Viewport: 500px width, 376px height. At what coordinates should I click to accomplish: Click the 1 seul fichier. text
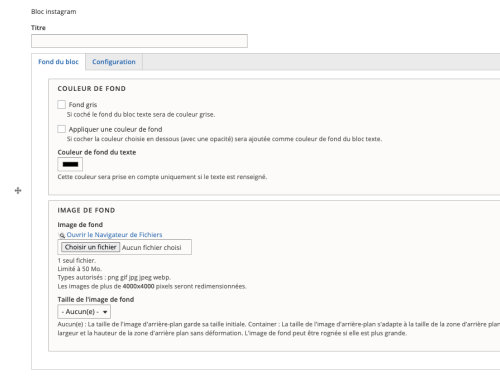click(x=77, y=260)
